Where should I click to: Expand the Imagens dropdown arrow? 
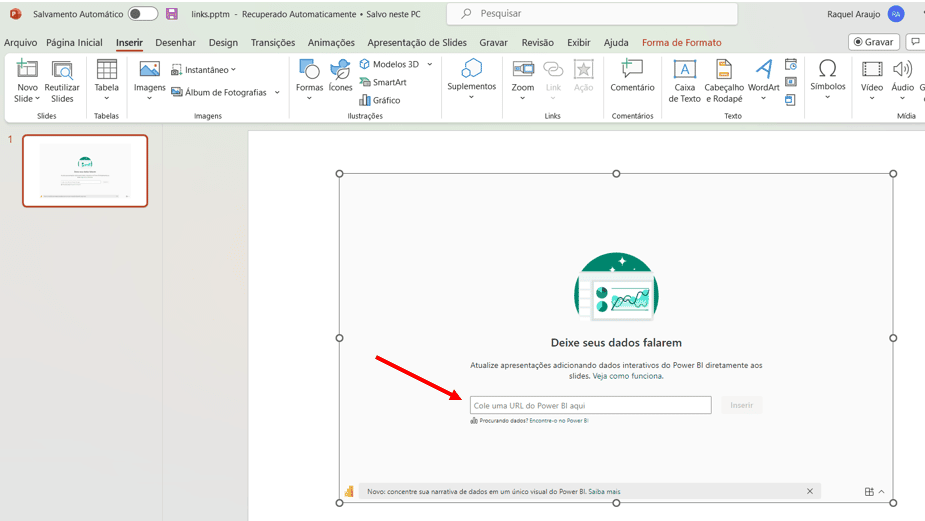pos(149,99)
